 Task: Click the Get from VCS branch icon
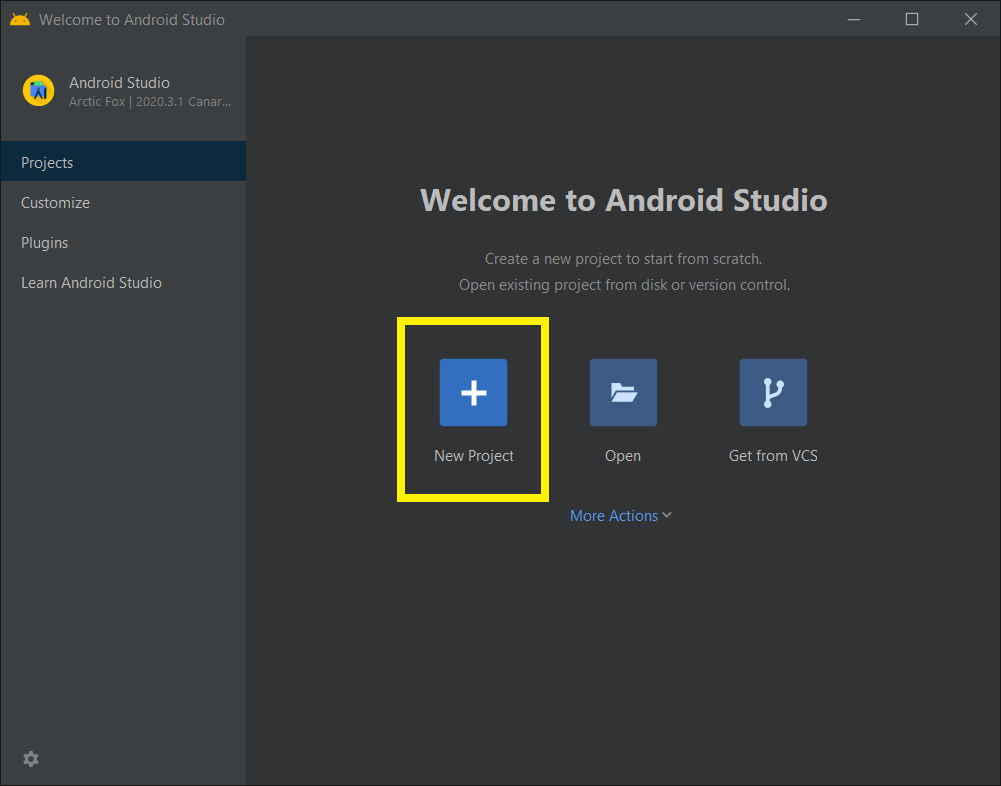pos(773,392)
